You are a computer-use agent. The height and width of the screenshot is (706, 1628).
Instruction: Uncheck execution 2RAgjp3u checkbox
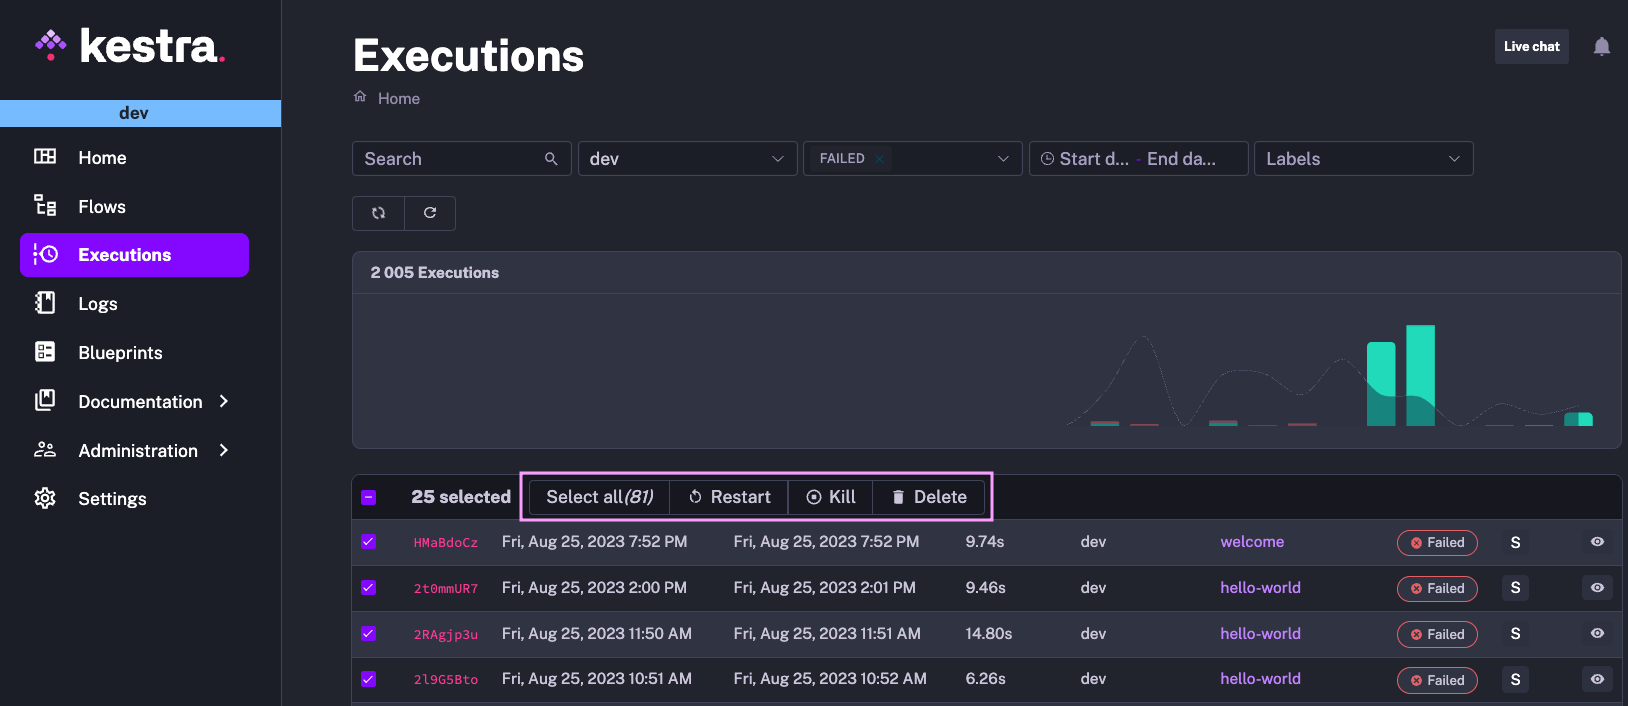pos(368,633)
